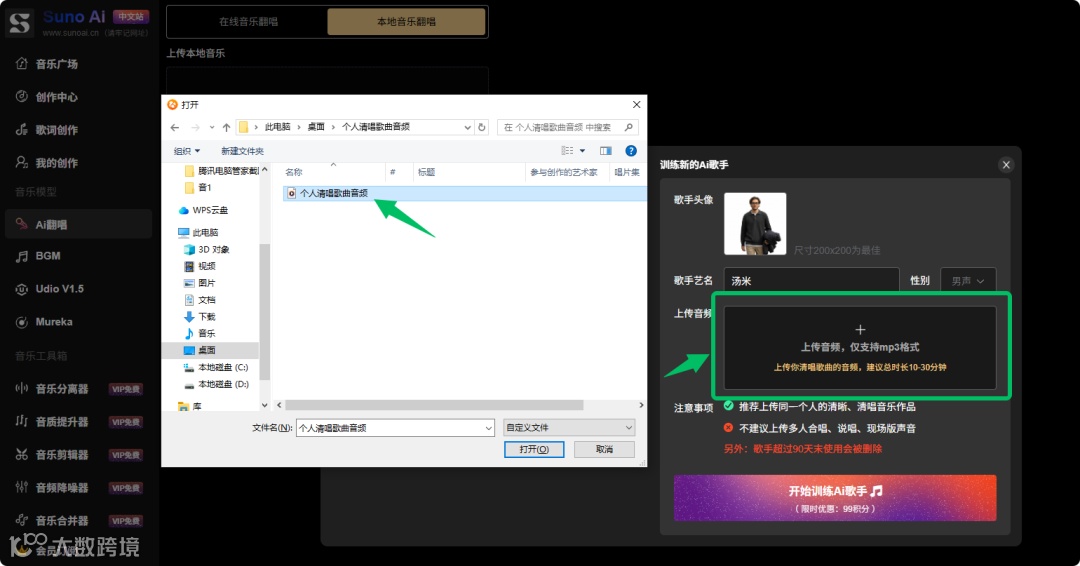
Task: Open the 自定义文件 file type dropdown
Action: point(569,428)
